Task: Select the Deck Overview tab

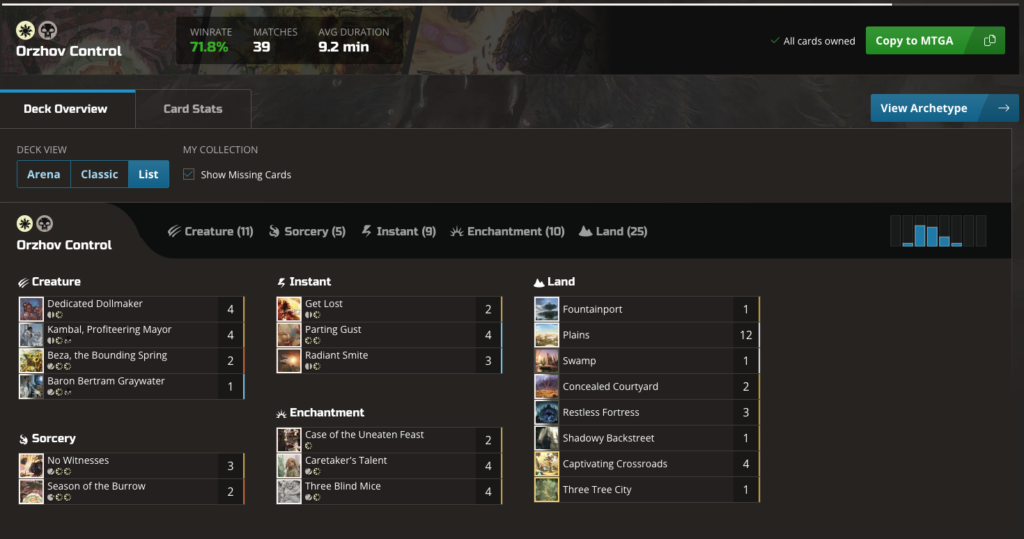Action: (66, 109)
